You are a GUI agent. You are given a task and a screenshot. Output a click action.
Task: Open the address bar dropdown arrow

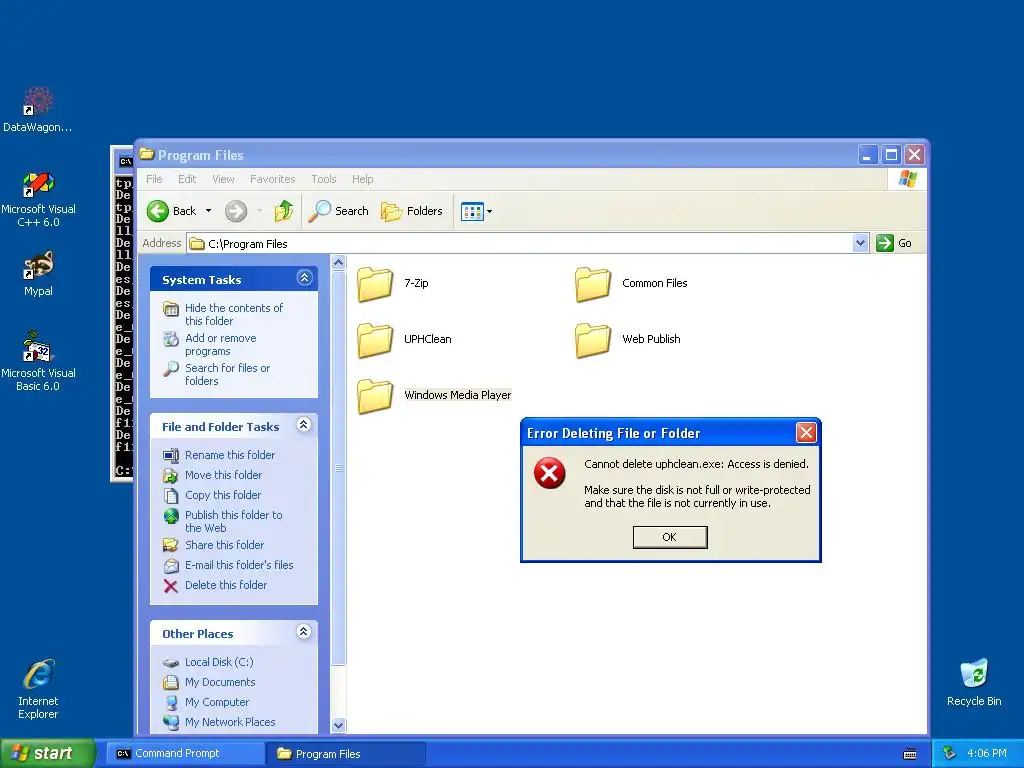tap(860, 243)
